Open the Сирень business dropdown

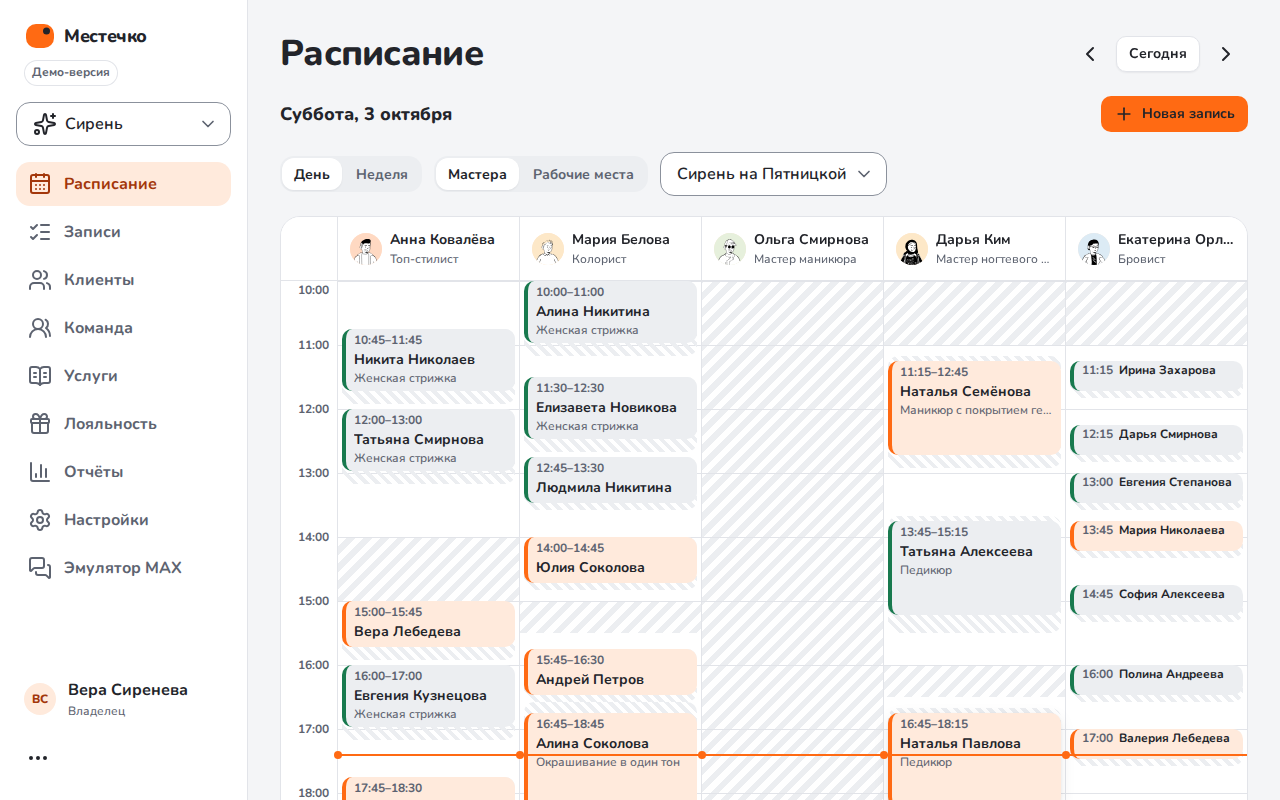(x=123, y=124)
